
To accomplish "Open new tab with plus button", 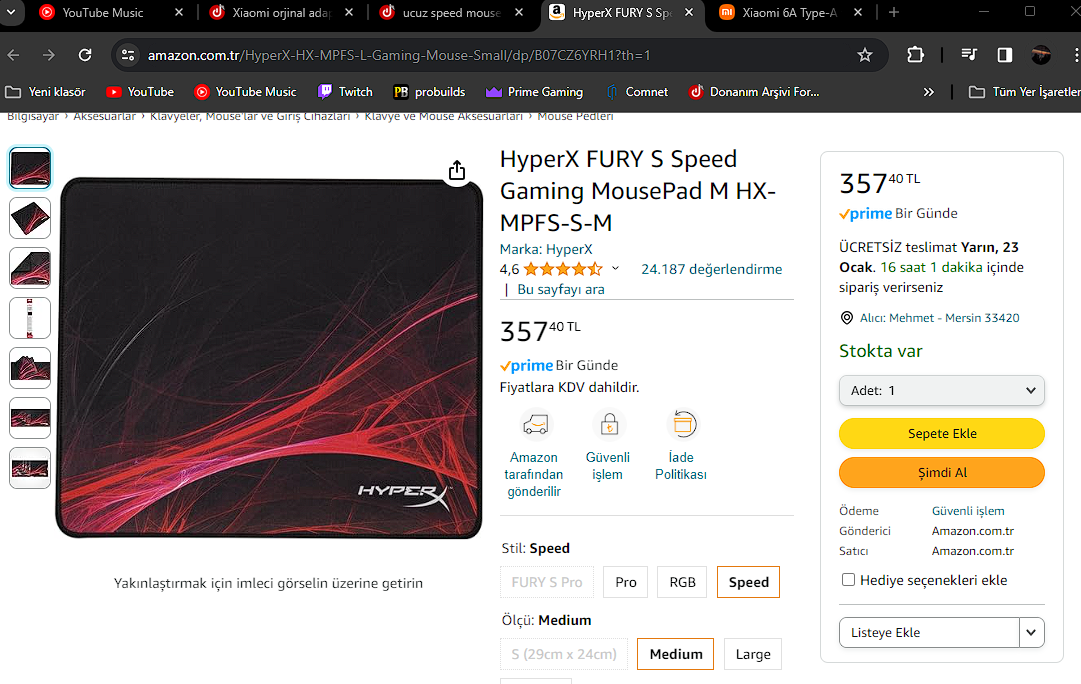I will tap(894, 13).
